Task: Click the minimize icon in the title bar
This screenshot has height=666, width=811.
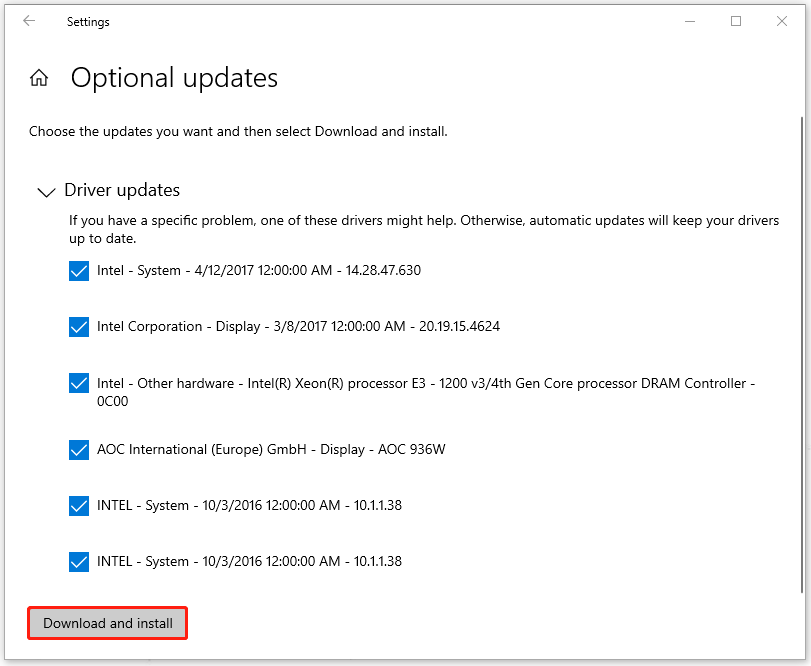Action: tap(690, 21)
